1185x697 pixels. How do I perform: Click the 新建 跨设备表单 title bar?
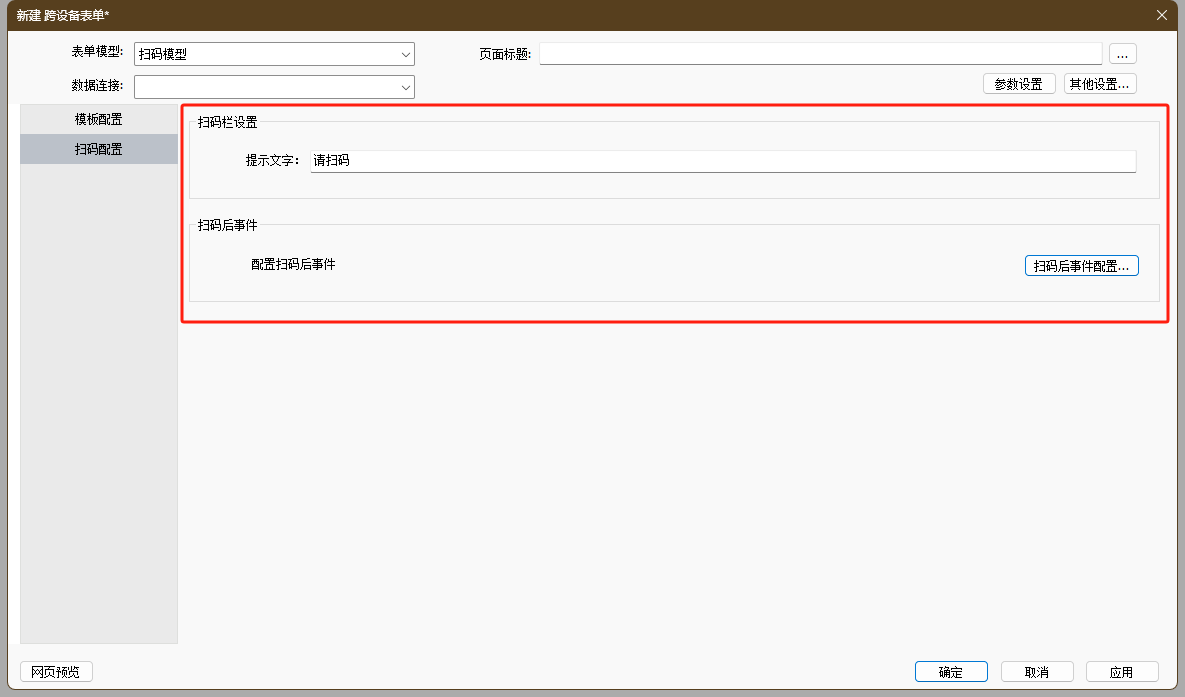click(500, 15)
